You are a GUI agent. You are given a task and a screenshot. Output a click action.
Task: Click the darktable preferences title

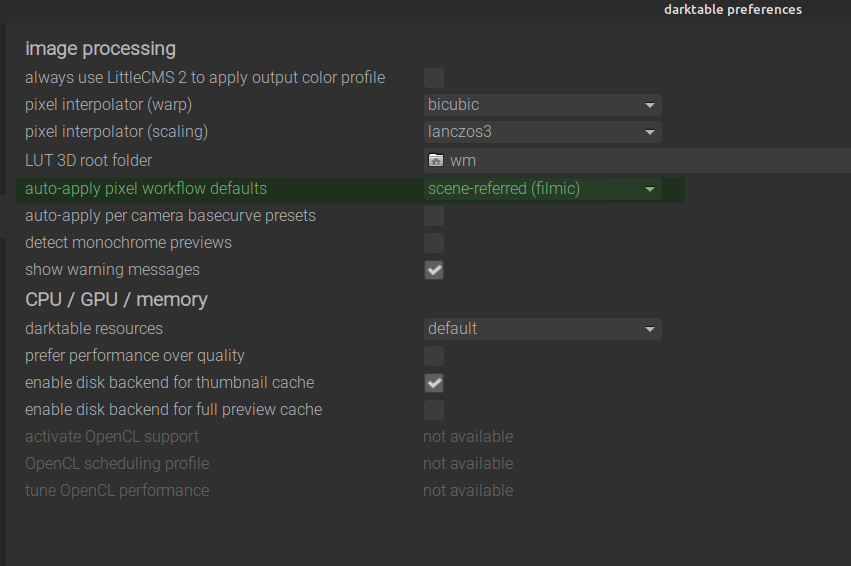coord(732,10)
